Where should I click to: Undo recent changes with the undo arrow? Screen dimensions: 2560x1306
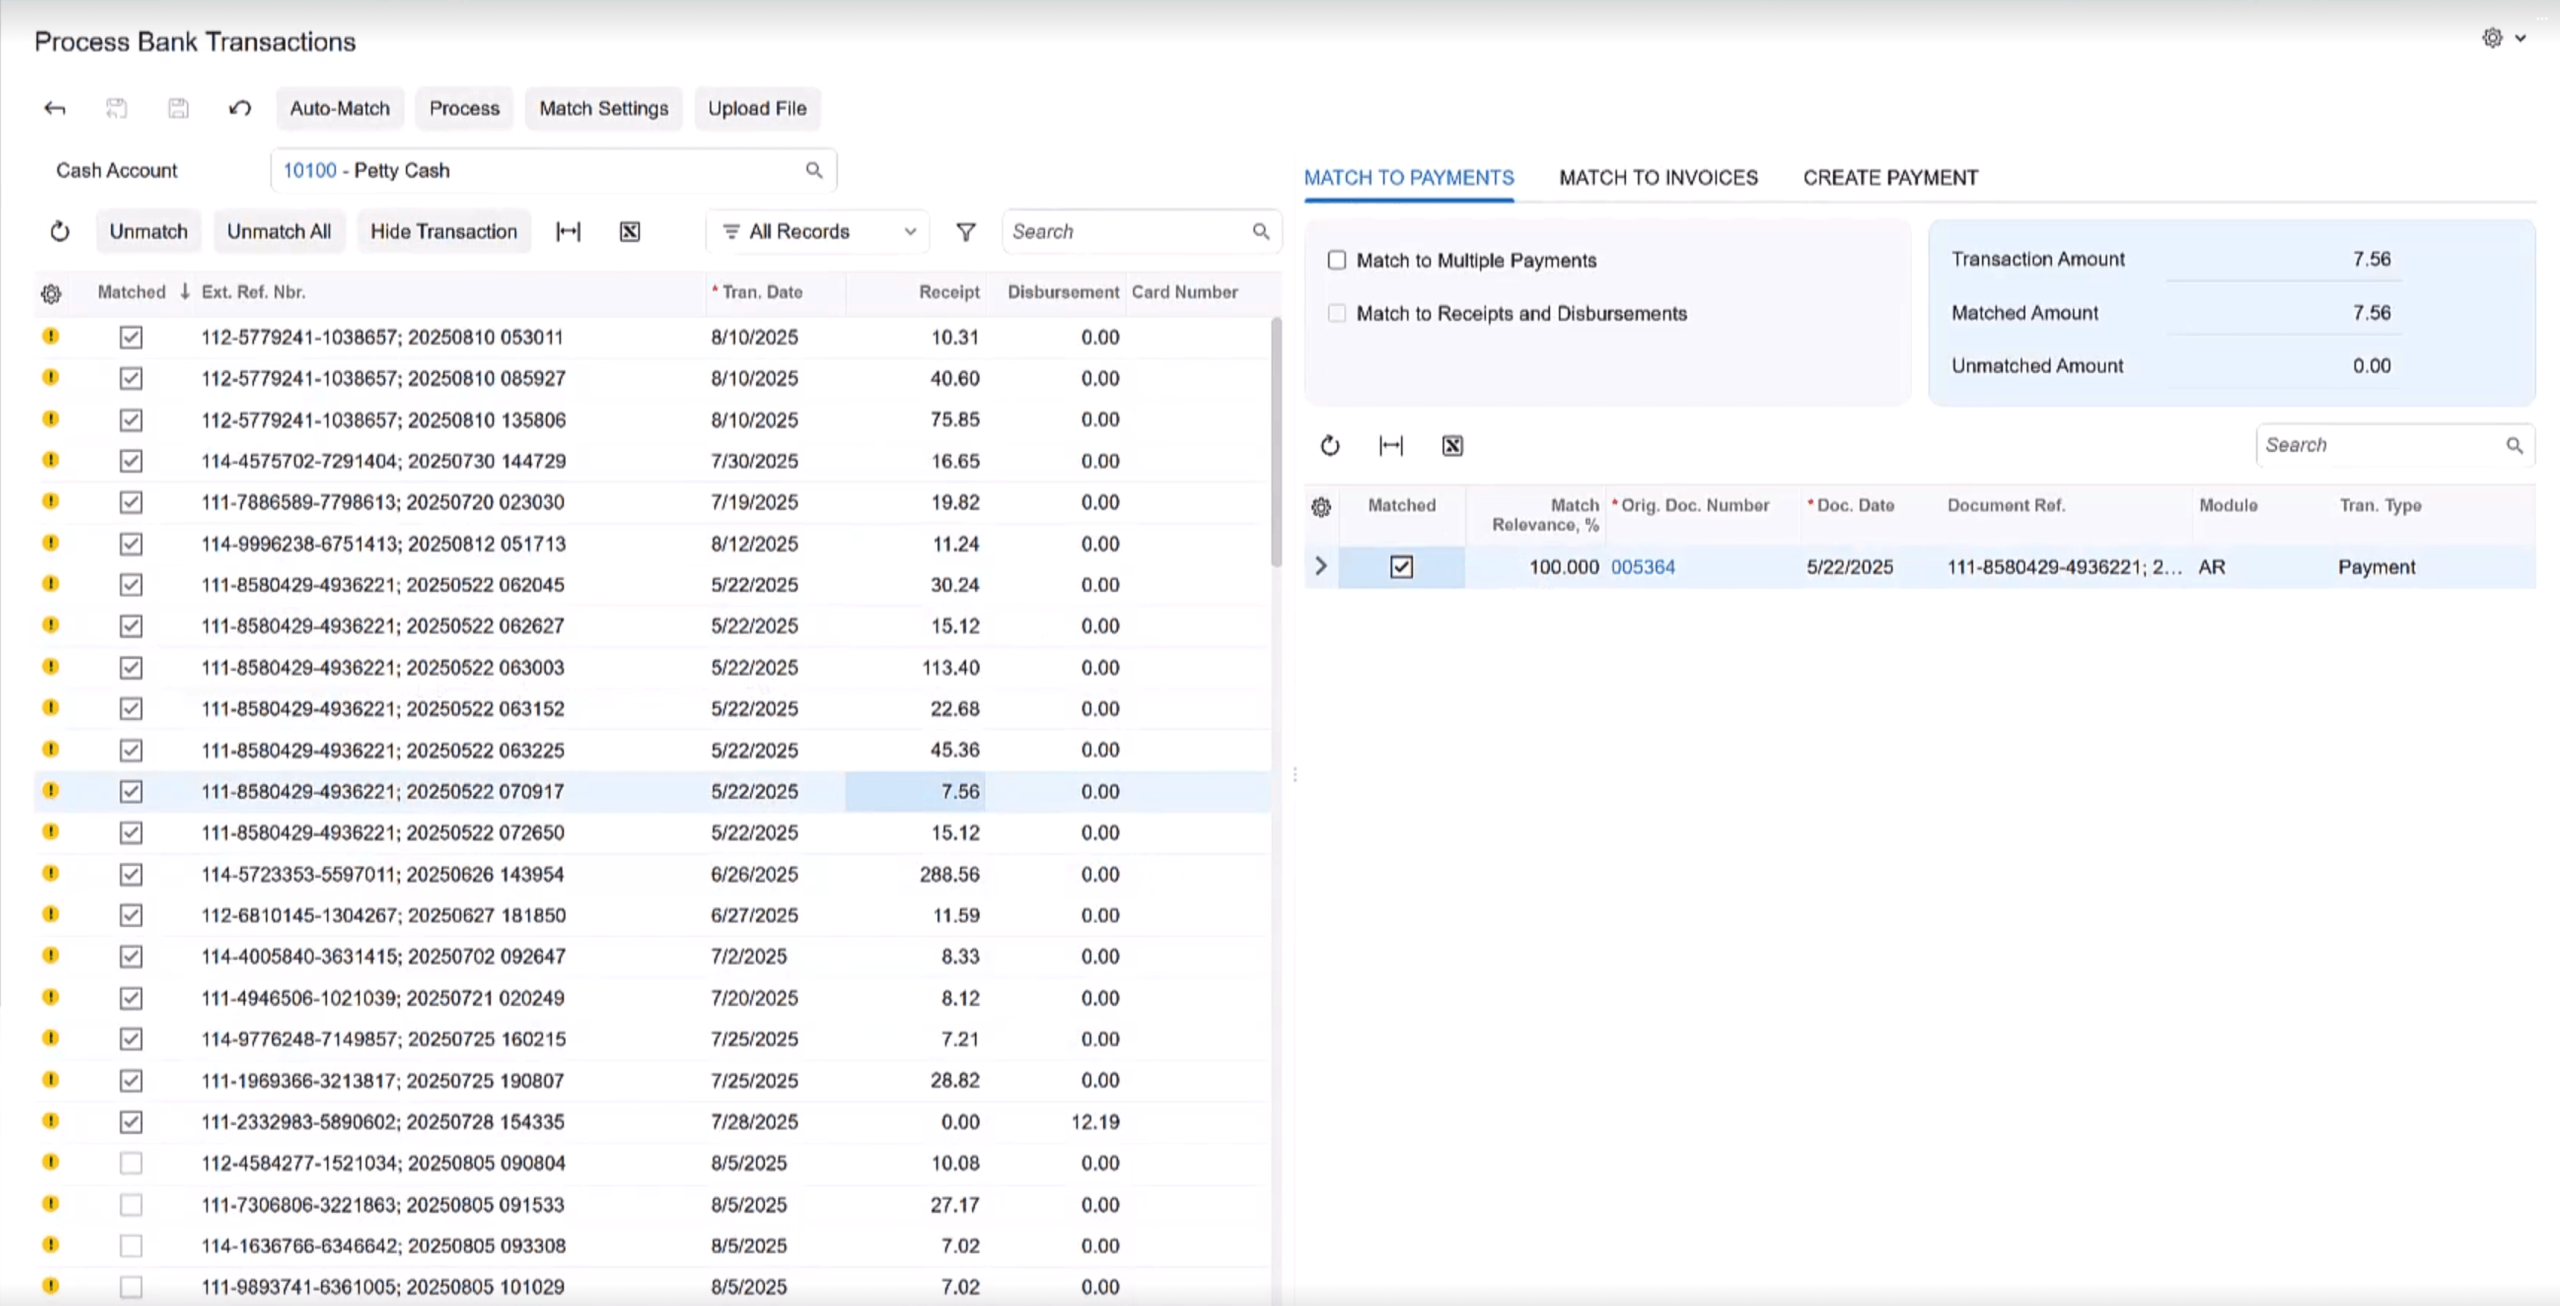pos(240,108)
